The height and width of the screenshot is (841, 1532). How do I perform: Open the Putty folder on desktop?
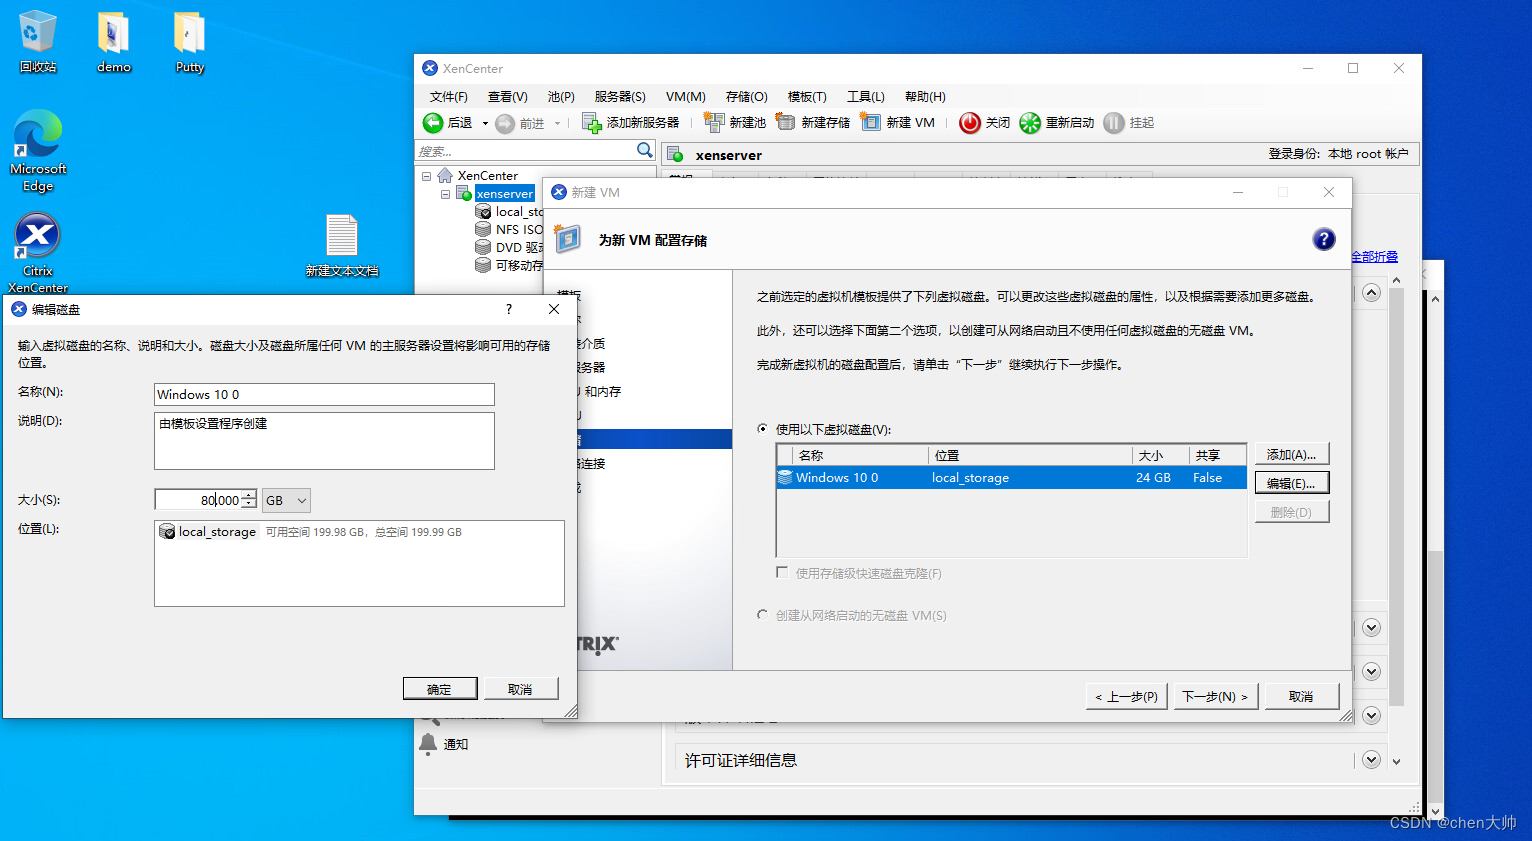tap(189, 42)
